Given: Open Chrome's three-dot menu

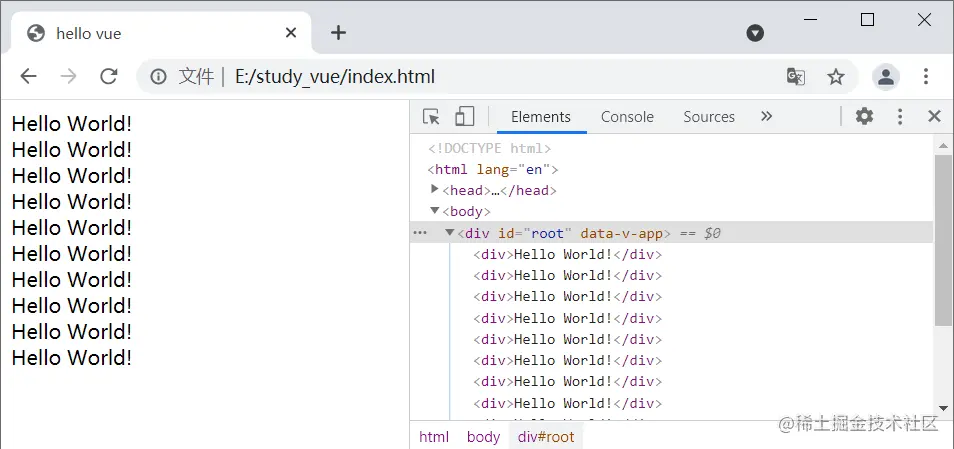Looking at the screenshot, I should [925, 76].
